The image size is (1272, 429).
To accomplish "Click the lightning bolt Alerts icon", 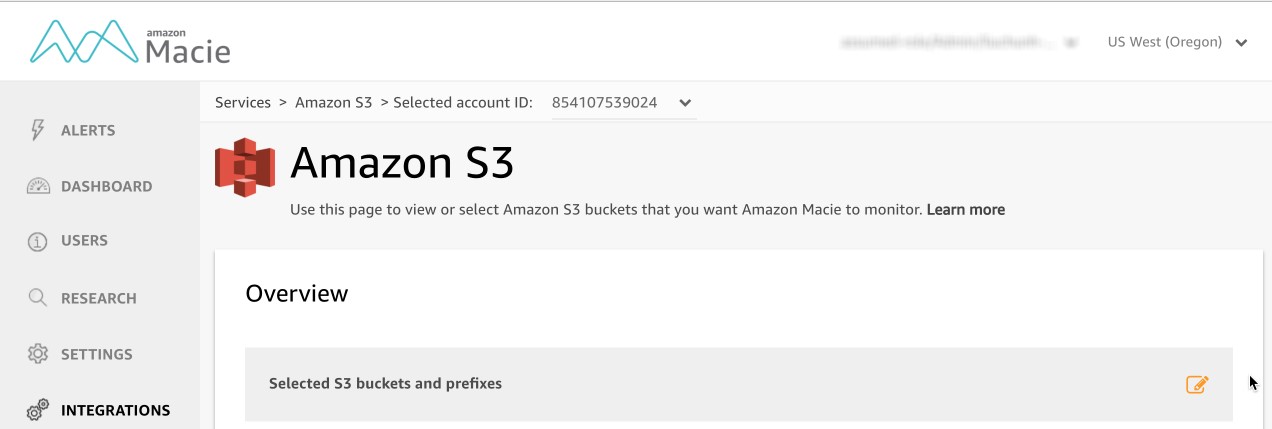I will pos(38,130).
